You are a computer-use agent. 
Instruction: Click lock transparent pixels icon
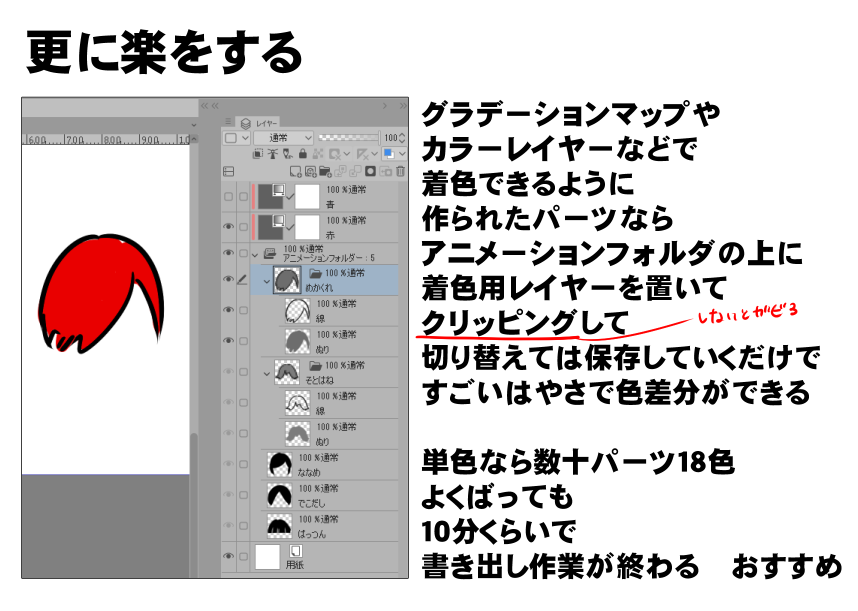point(318,154)
